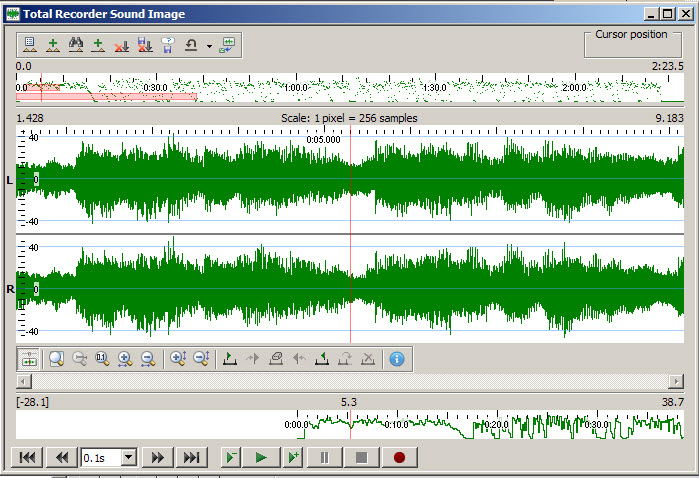699x478 pixels.
Task: Click the Cursor position box
Action: coord(633,44)
